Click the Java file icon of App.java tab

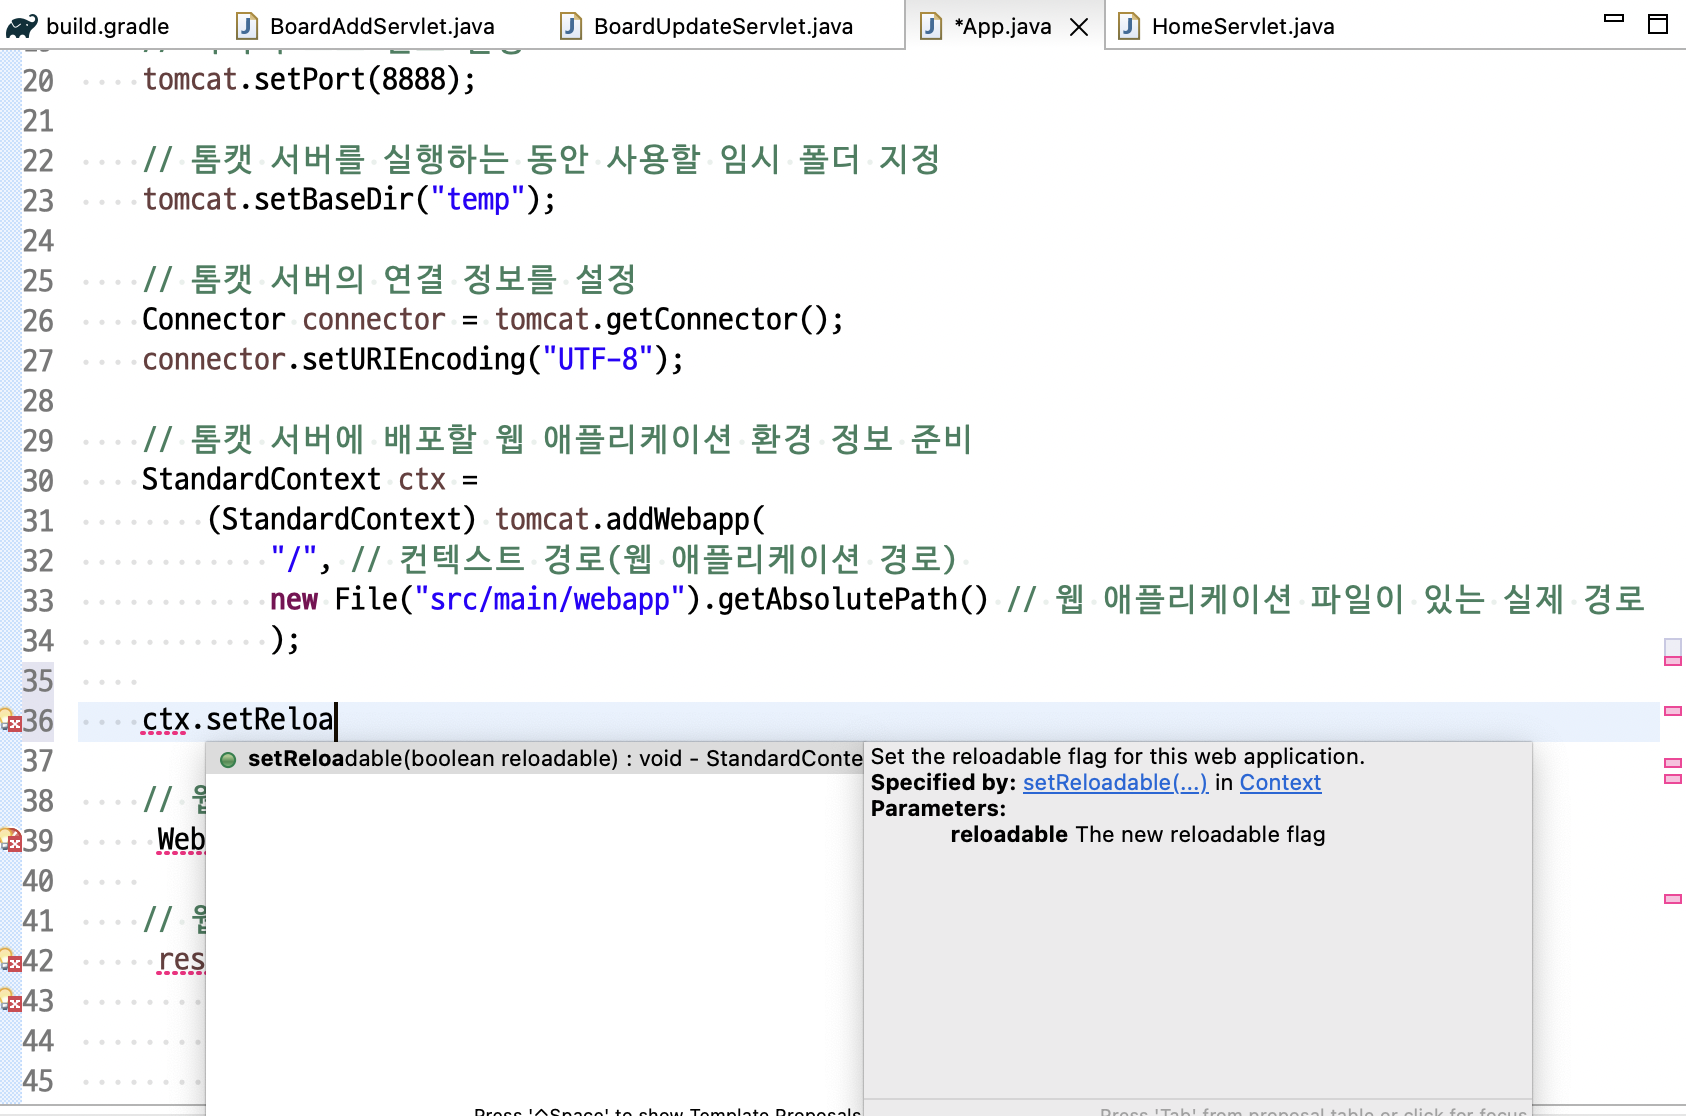(931, 26)
